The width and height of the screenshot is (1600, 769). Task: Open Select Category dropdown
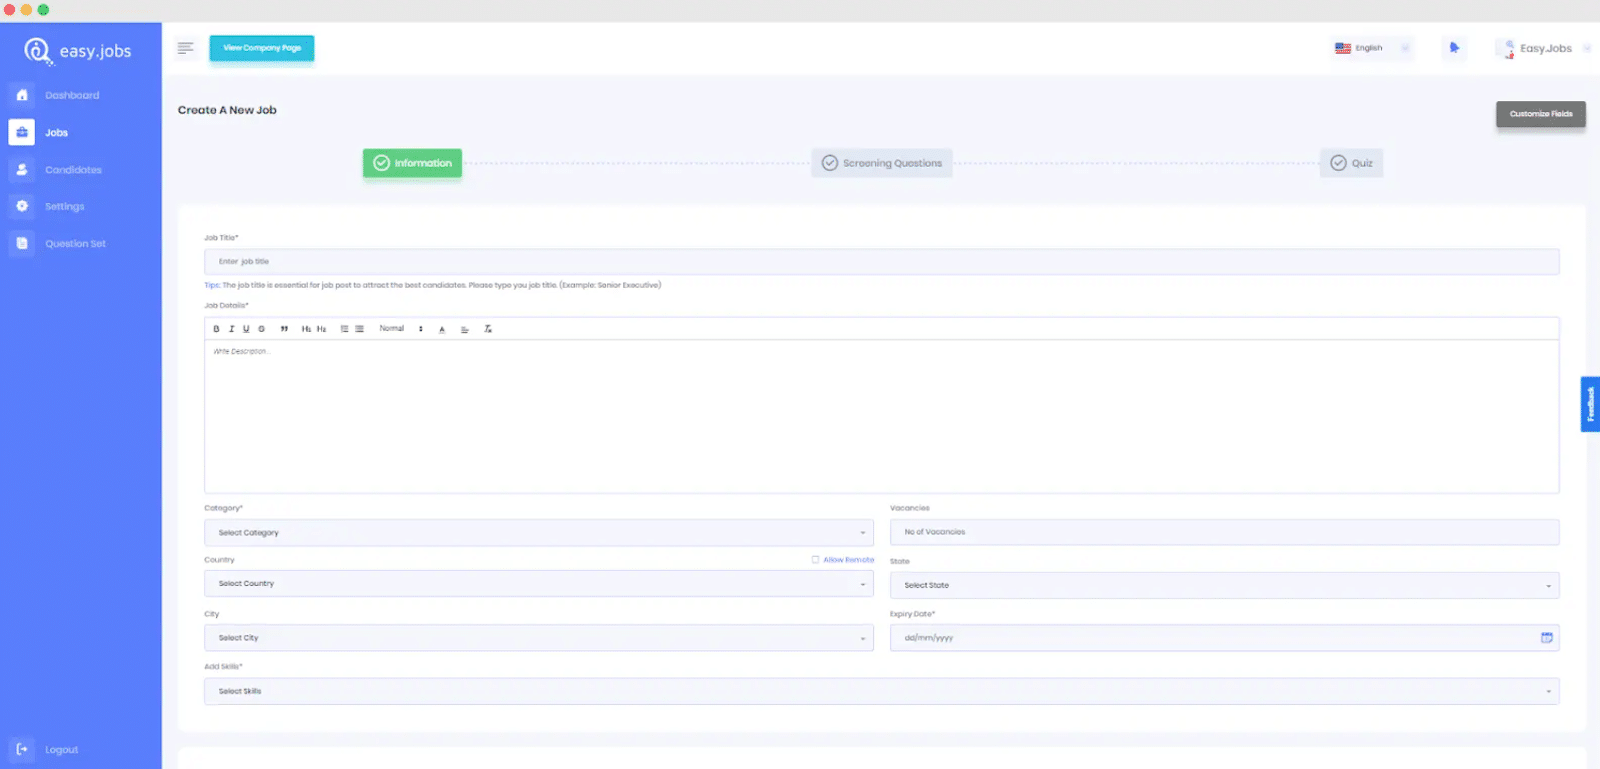point(539,532)
